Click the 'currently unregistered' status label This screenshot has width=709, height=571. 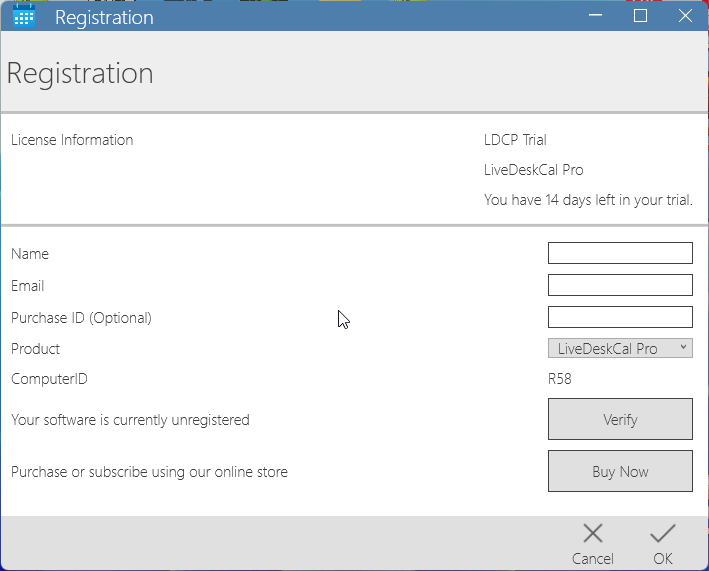click(130, 420)
